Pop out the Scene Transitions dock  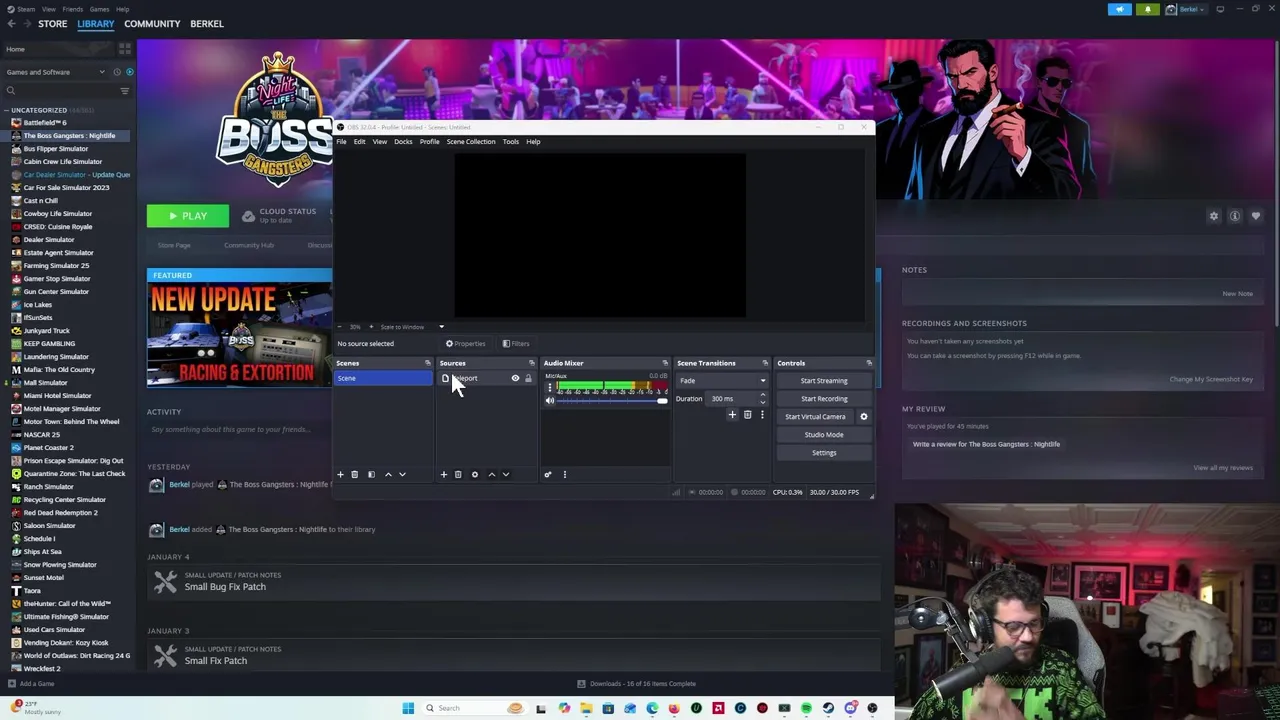[x=765, y=363]
